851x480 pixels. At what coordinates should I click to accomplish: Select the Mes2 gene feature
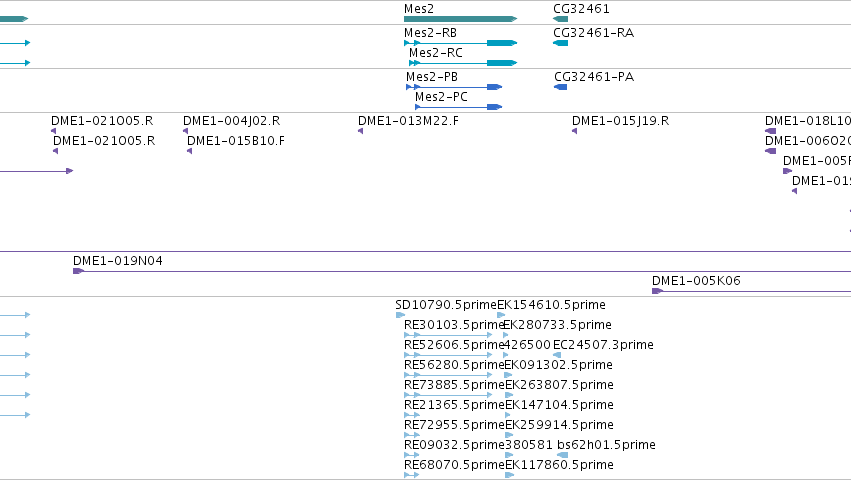coord(460,19)
